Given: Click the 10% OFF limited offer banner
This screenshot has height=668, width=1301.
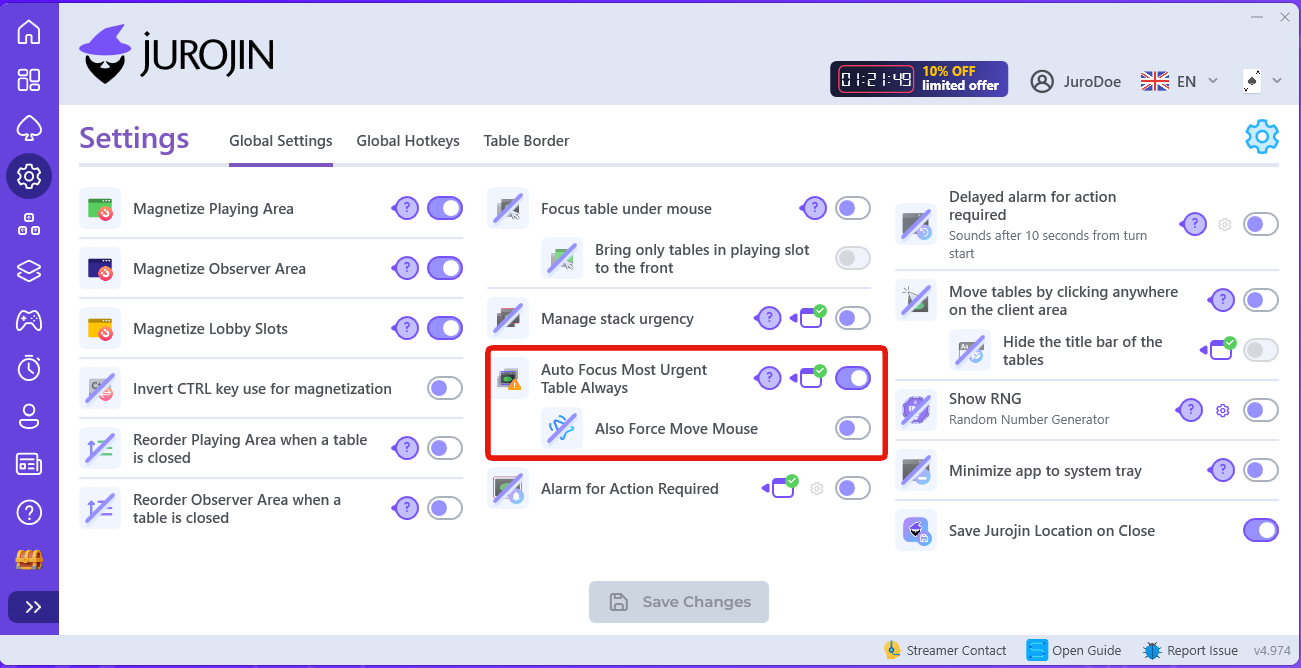Looking at the screenshot, I should pos(919,79).
